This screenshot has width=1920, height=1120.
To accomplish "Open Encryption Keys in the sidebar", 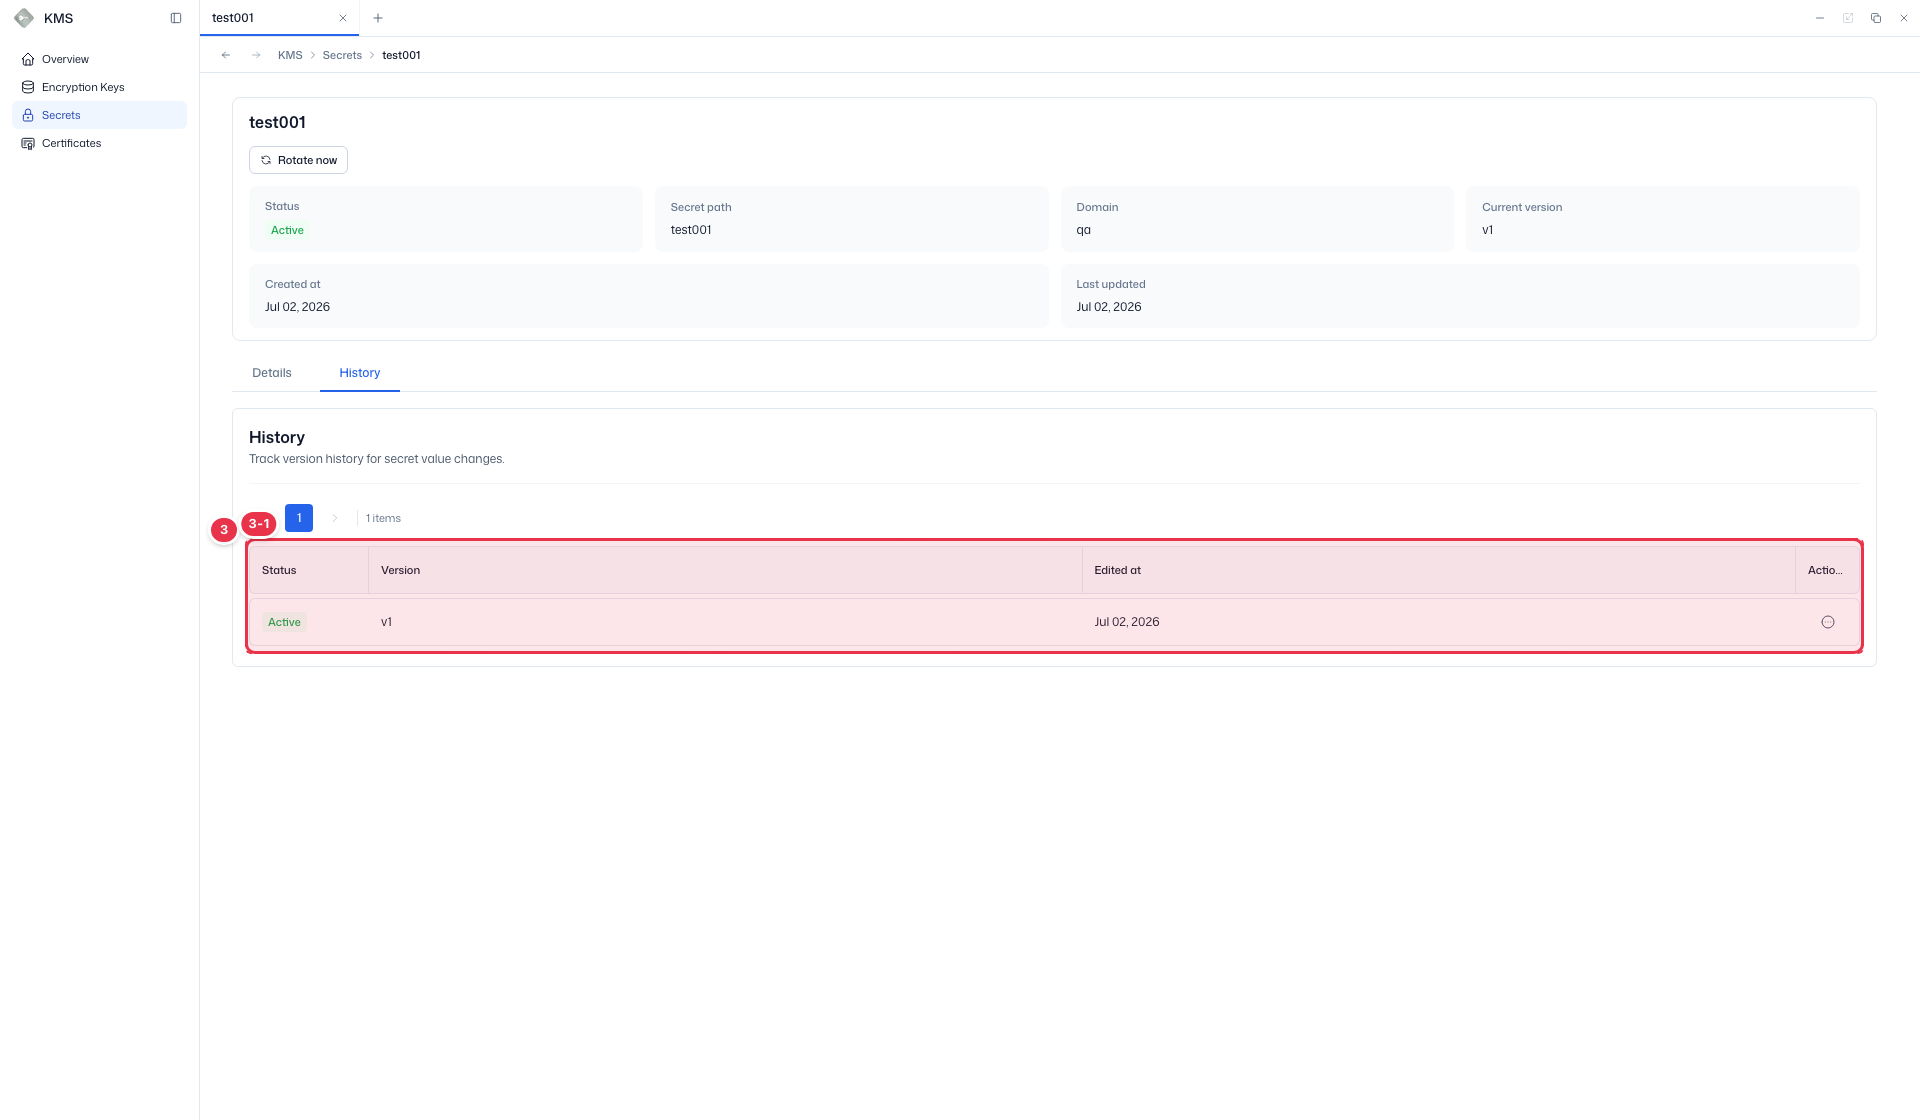I will 99,87.
